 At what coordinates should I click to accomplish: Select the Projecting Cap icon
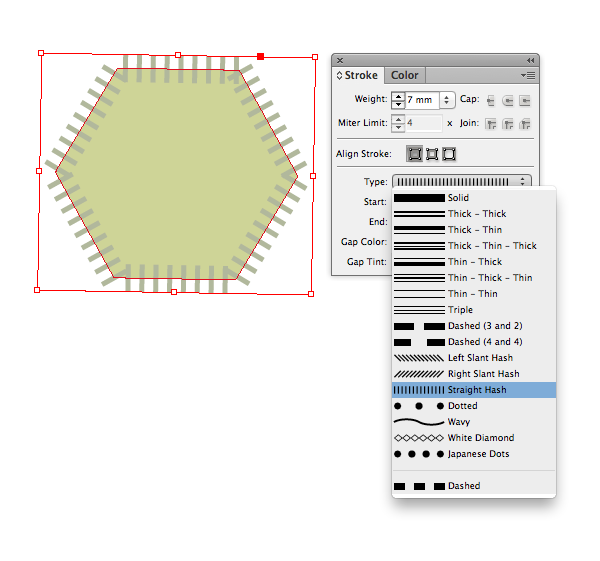(525, 101)
